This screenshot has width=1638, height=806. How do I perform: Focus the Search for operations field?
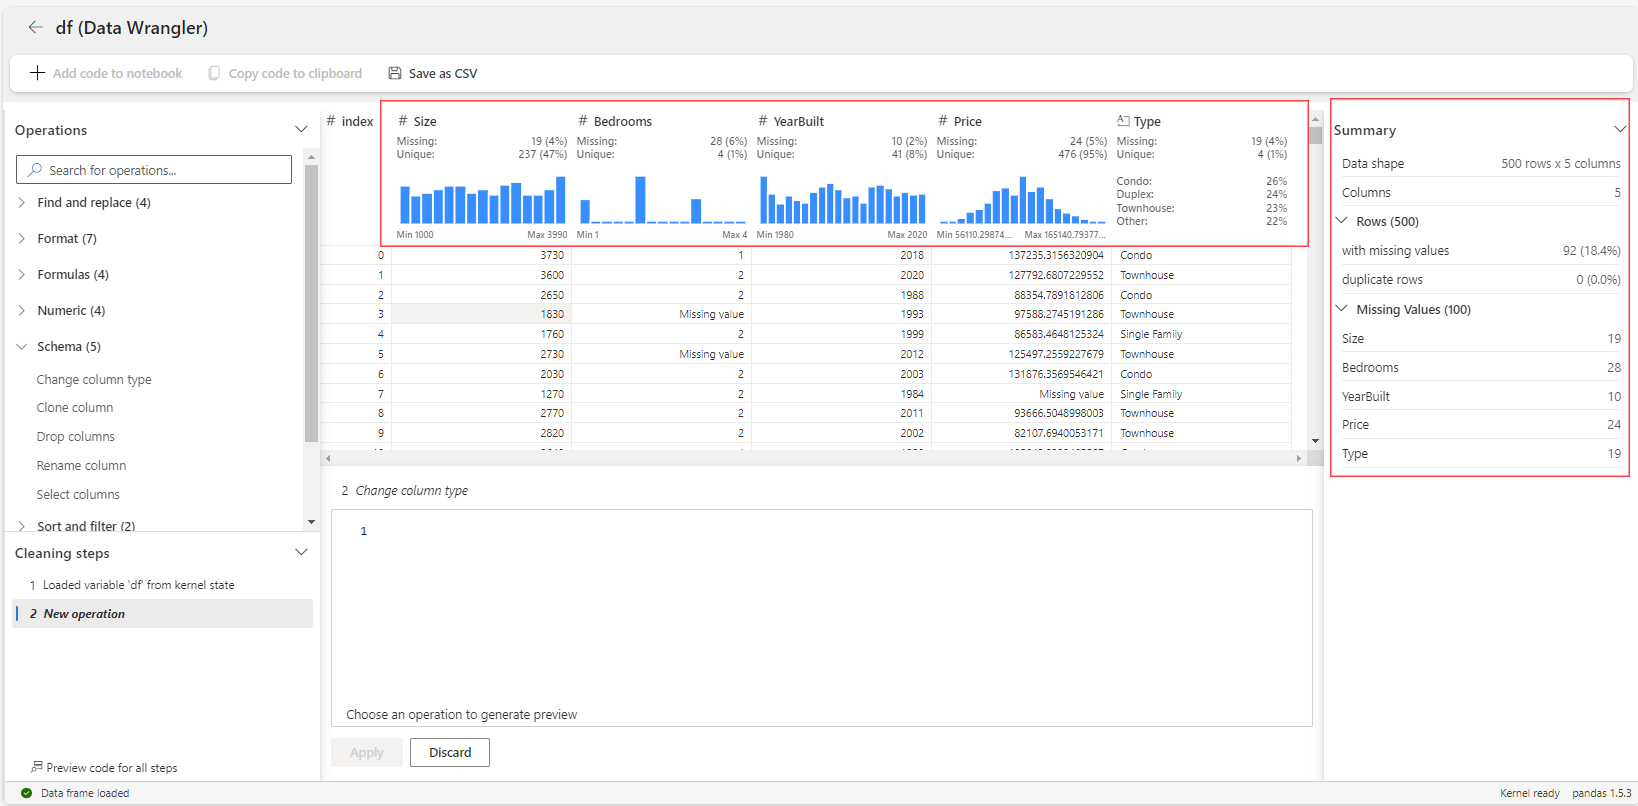coord(154,170)
